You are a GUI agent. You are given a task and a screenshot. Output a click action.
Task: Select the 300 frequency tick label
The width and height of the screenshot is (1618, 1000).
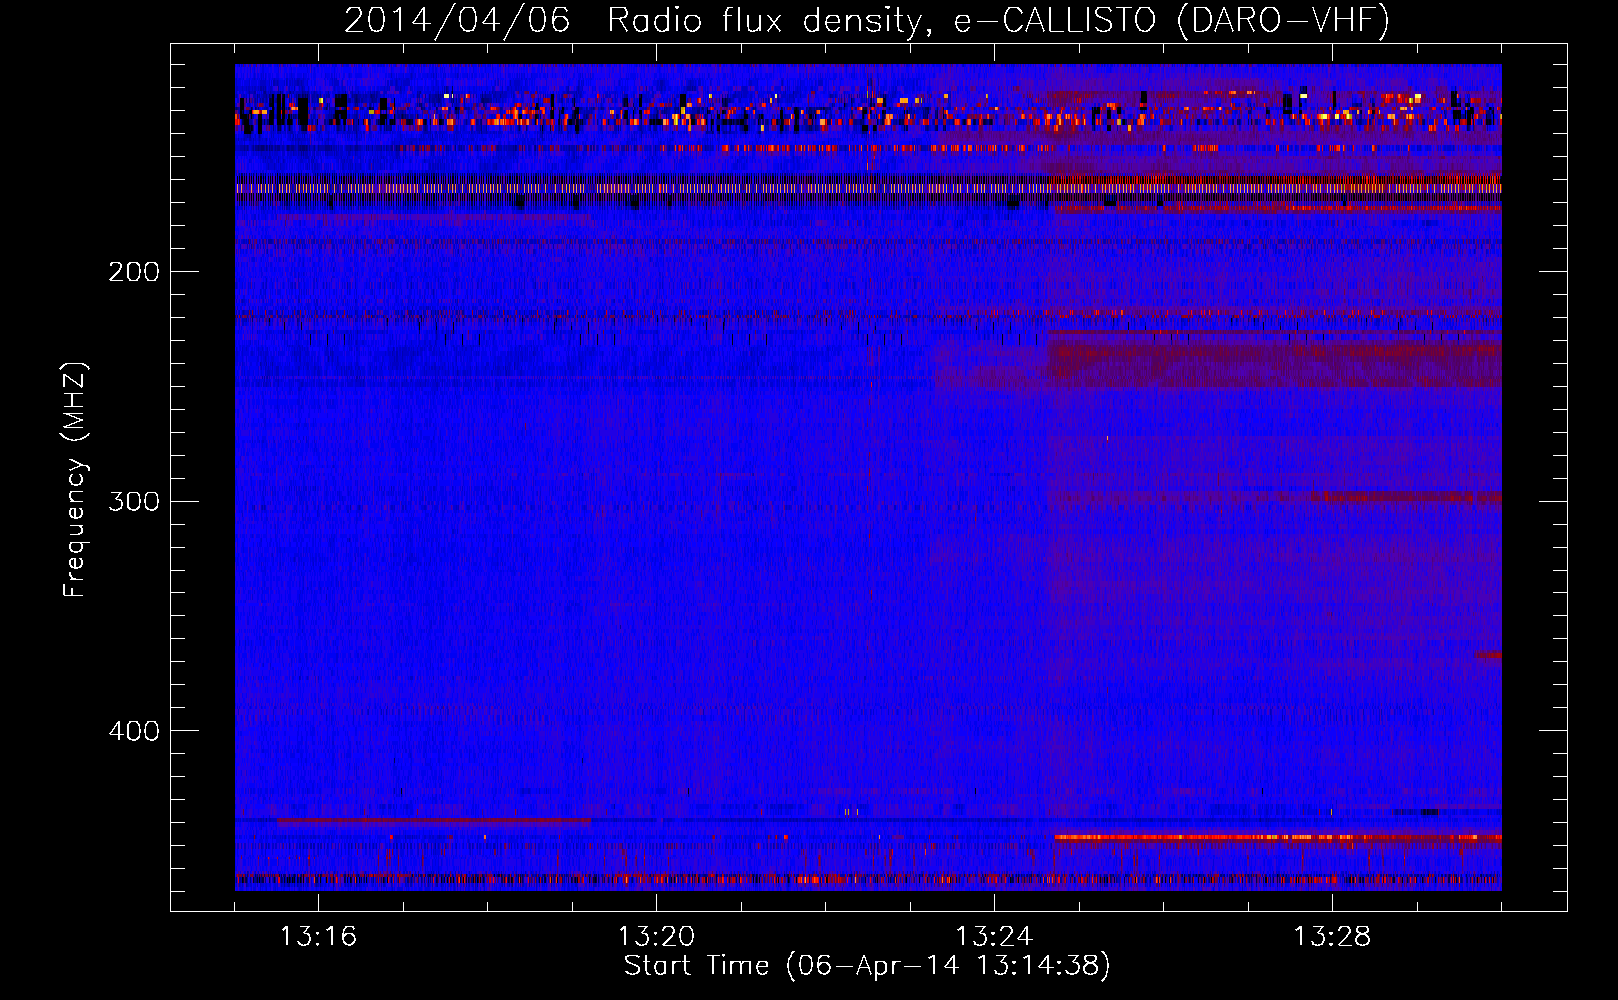pos(134,501)
